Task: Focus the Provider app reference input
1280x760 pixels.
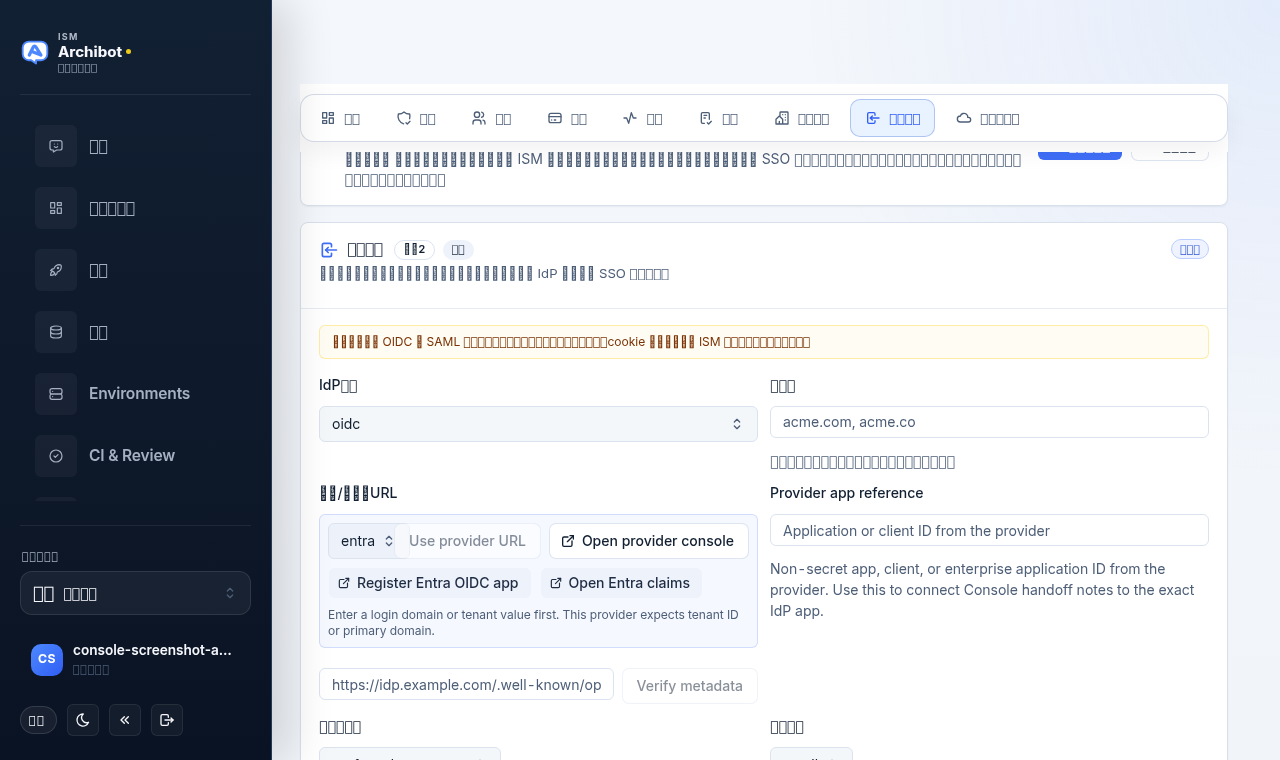Action: coord(989,530)
